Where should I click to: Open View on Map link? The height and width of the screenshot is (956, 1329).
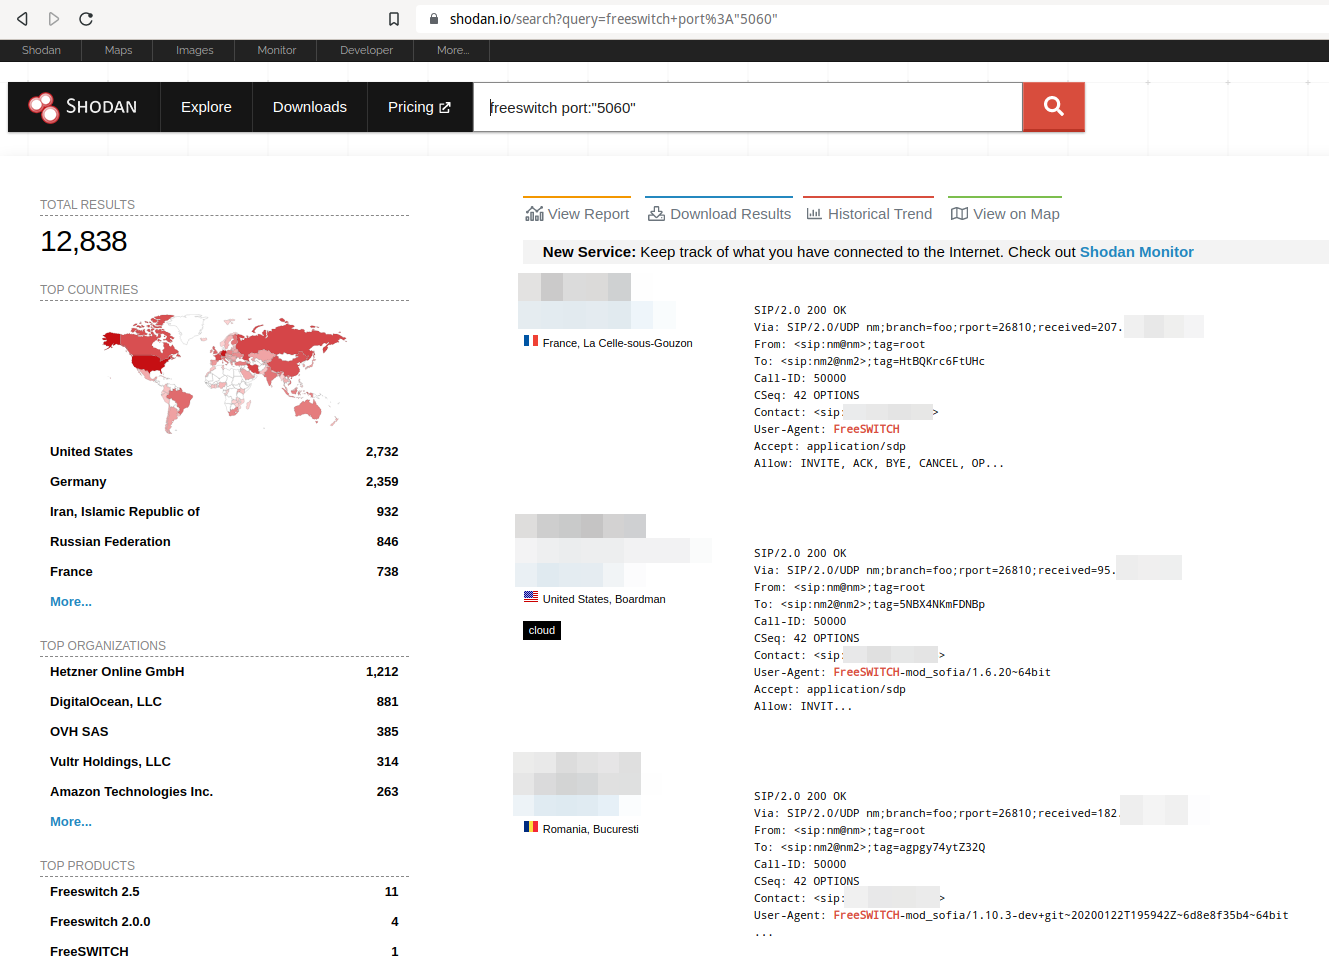[x=1005, y=214]
